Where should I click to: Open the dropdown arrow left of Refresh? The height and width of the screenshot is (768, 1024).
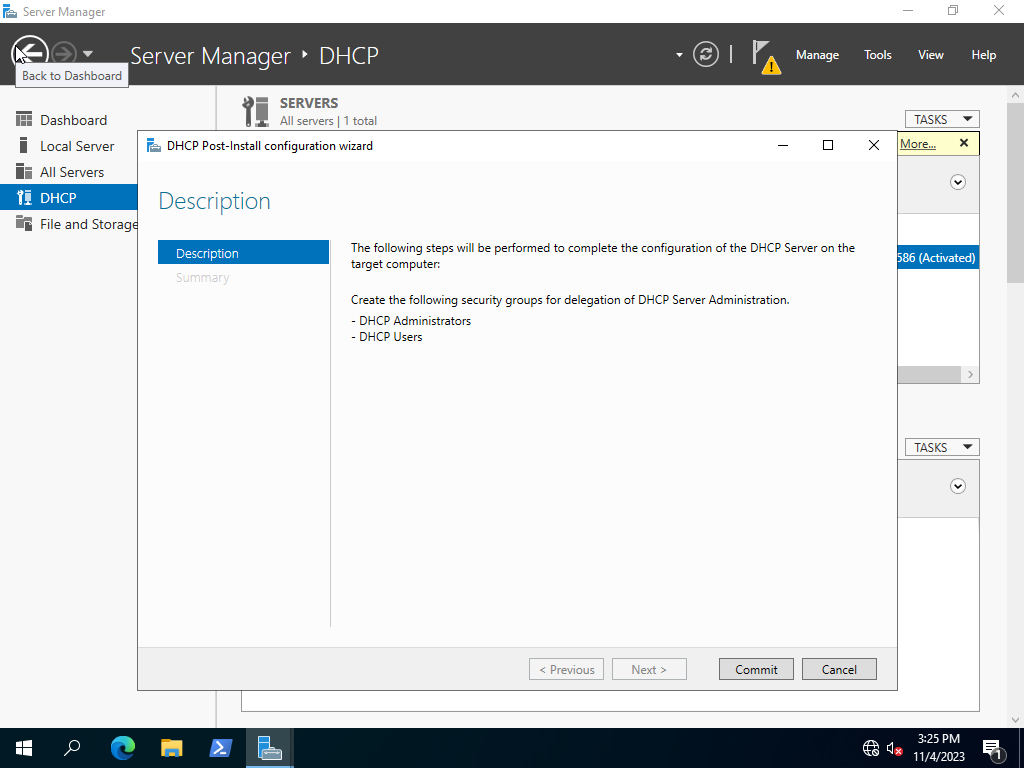pyautogui.click(x=679, y=55)
